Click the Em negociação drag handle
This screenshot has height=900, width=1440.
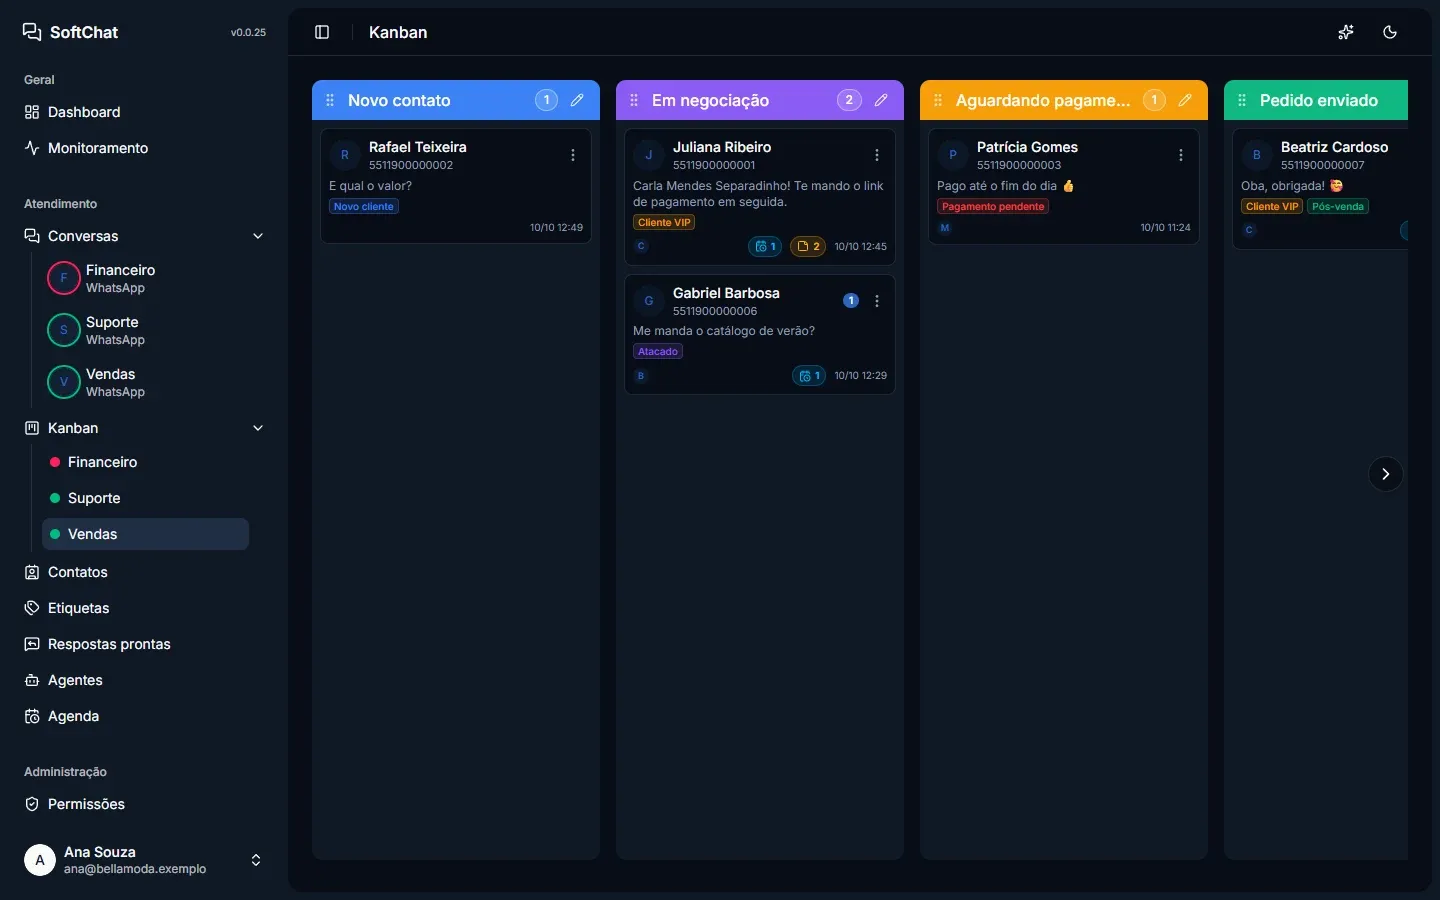point(634,100)
